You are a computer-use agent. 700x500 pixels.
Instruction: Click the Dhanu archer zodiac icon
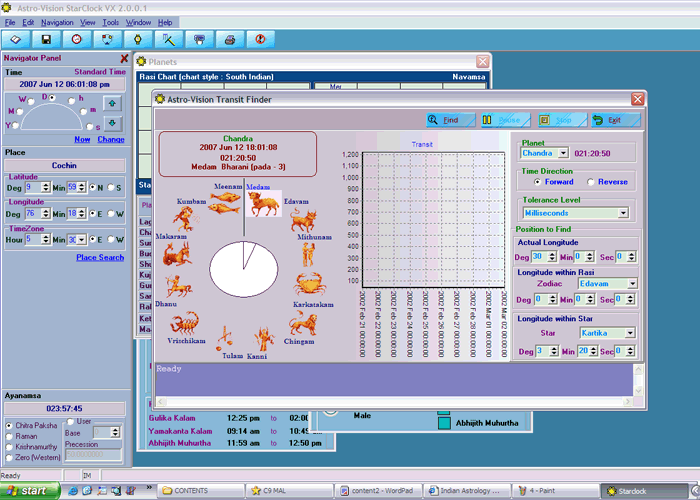point(178,286)
